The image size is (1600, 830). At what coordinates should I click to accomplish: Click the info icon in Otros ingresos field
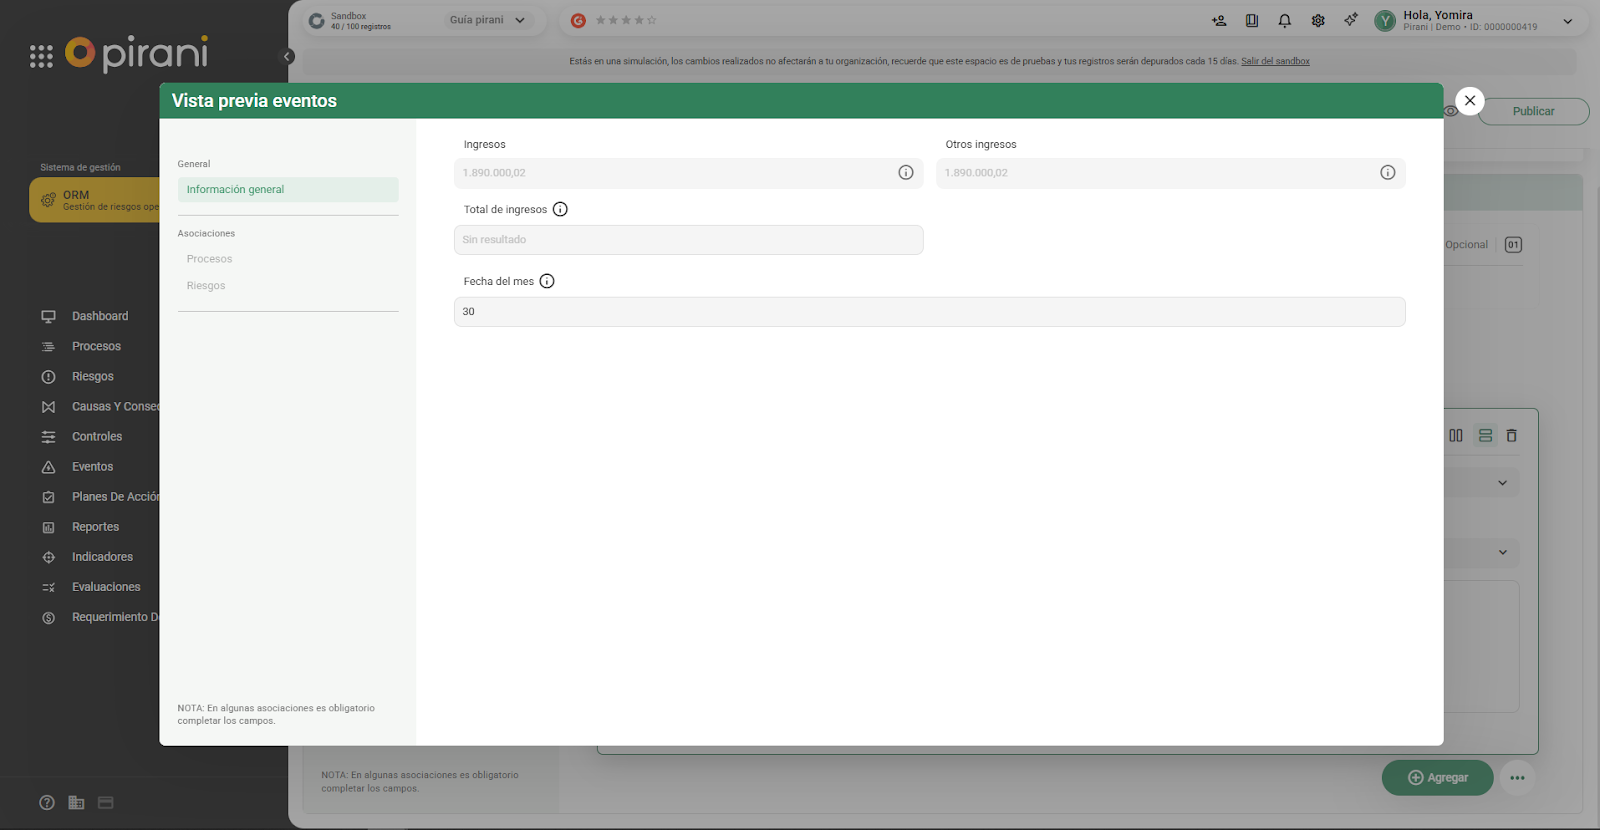(x=1387, y=173)
